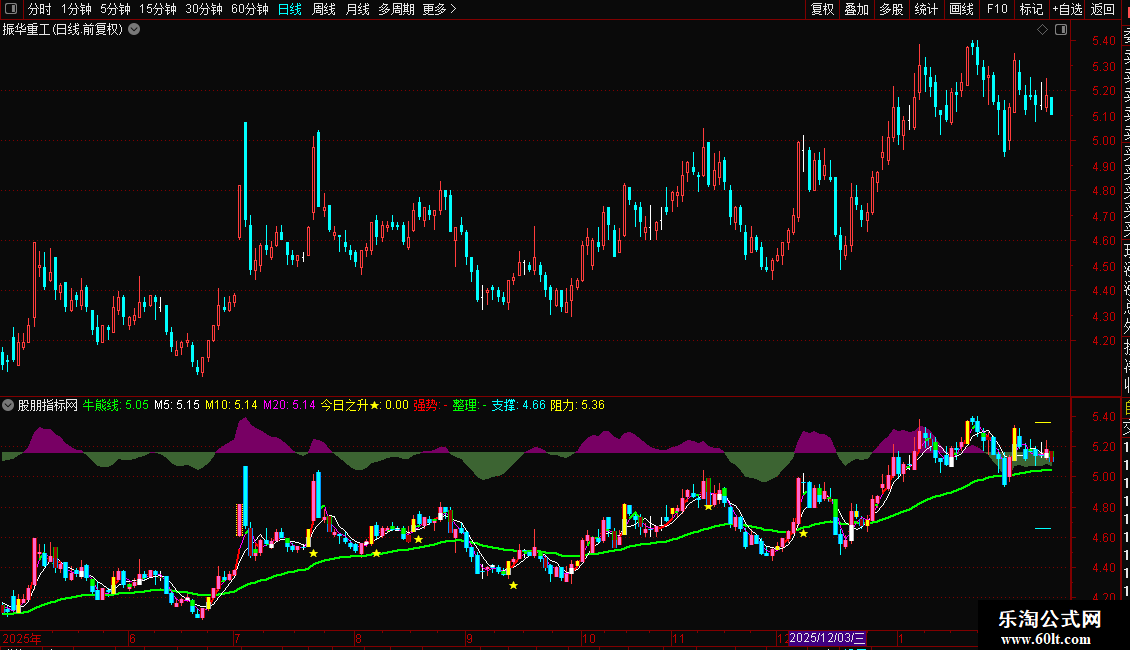Screen dimensions: 1130x650
Task: Open F10 company info
Action: pos(997,9)
